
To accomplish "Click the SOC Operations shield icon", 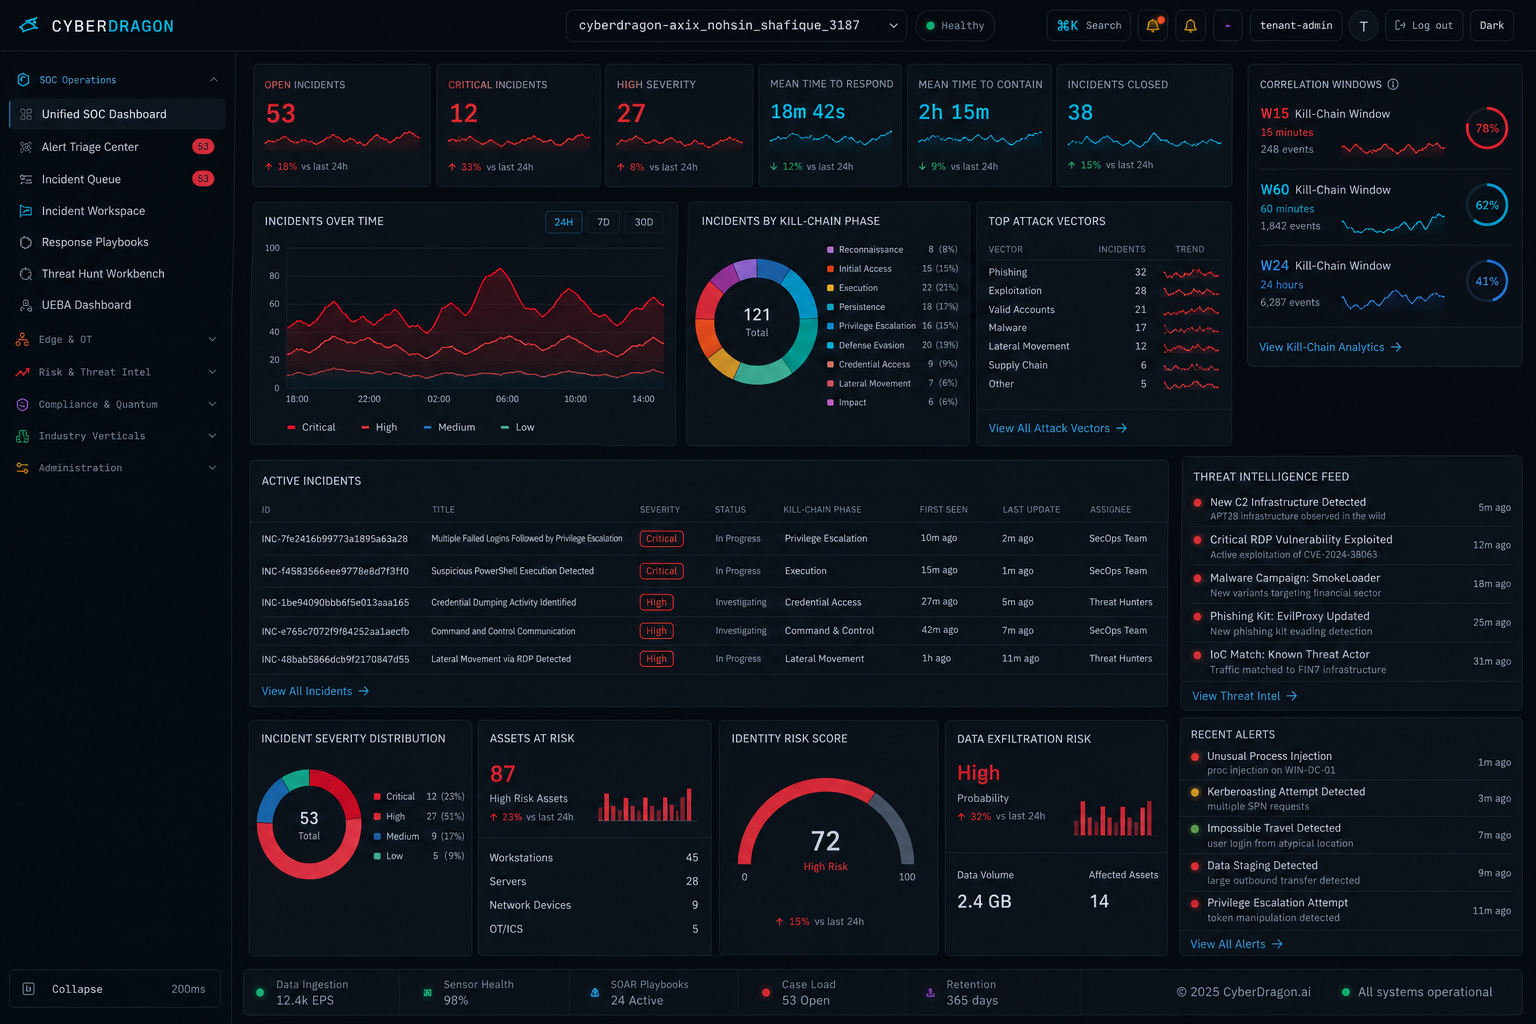I will click(x=23, y=80).
